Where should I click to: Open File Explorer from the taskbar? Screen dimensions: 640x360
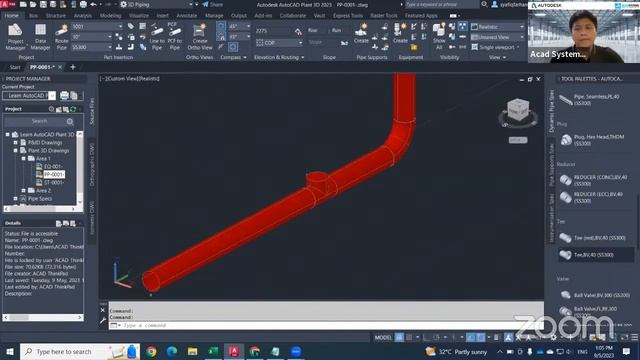pyautogui.click(x=192, y=351)
